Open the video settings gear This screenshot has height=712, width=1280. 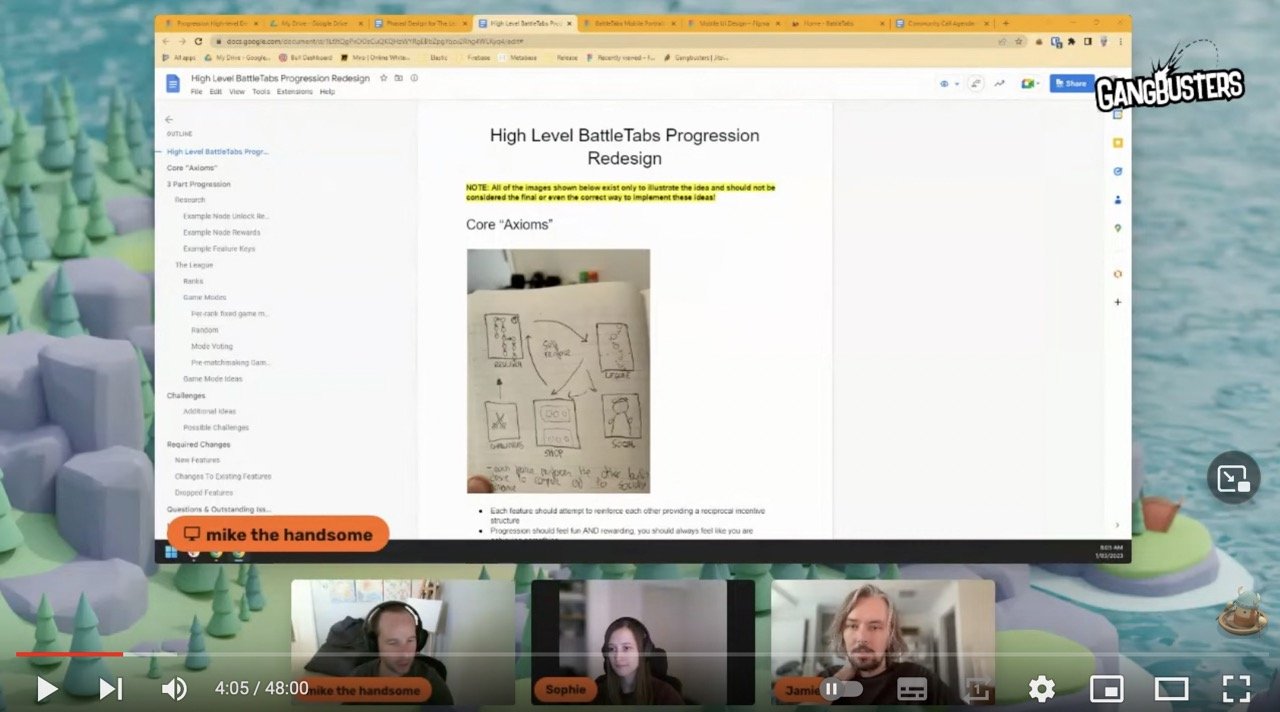tap(1042, 688)
